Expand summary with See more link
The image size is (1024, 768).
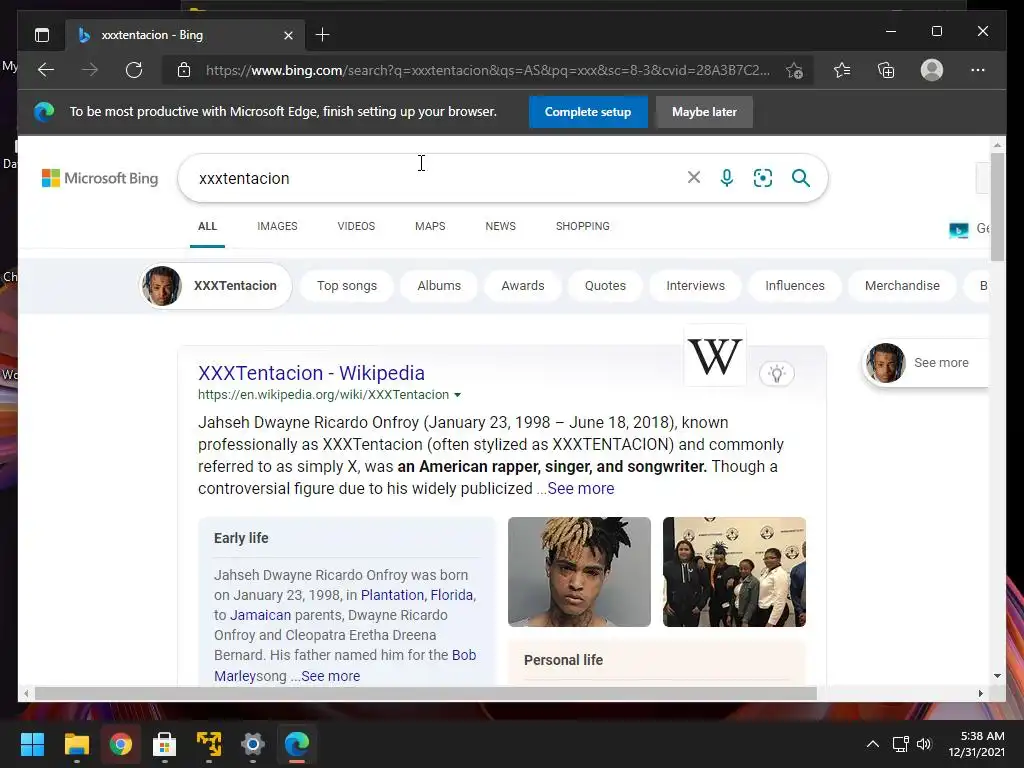tap(581, 488)
